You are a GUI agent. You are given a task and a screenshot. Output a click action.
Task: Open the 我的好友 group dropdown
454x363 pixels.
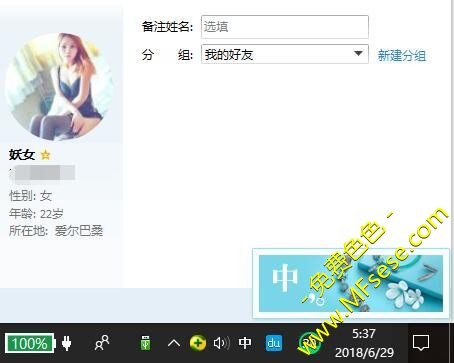[x=285, y=54]
